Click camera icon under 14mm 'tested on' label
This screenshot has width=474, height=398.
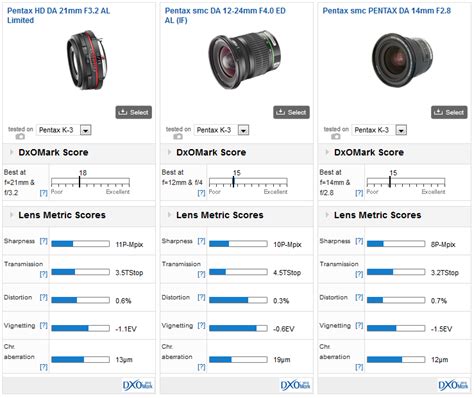336,136
